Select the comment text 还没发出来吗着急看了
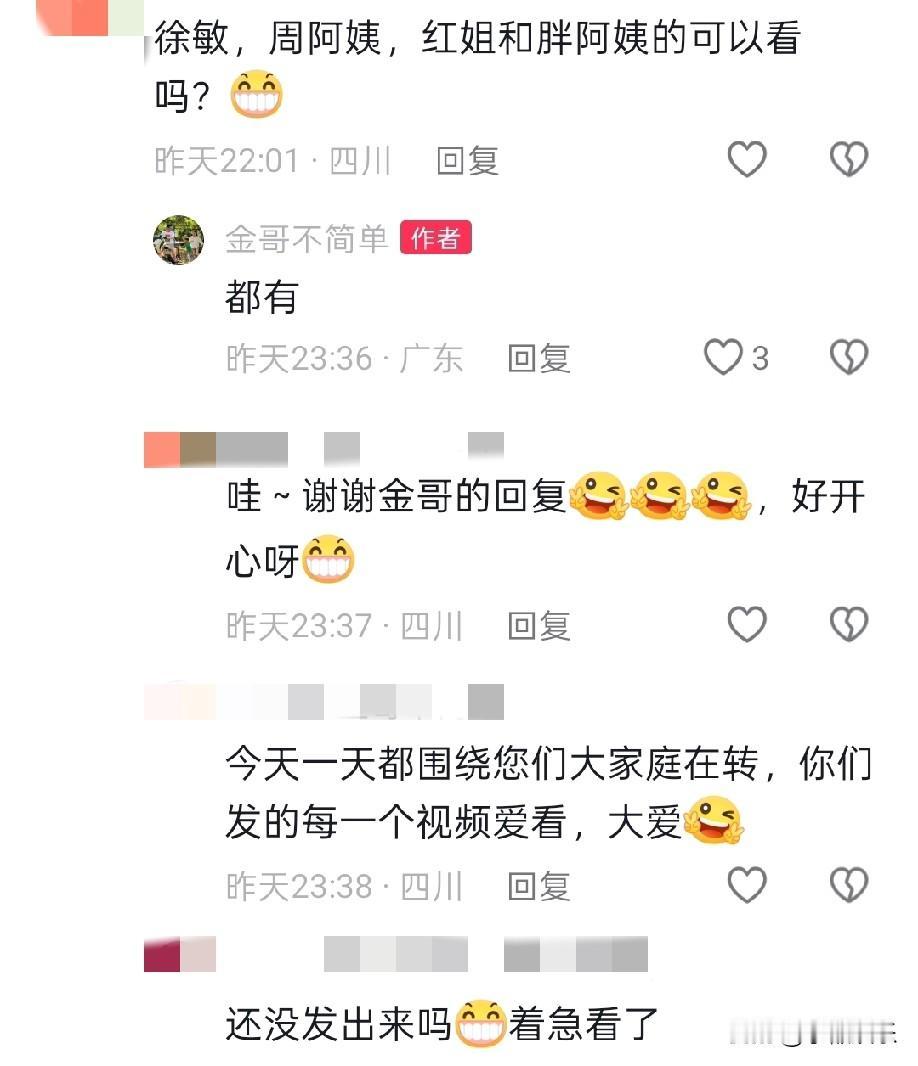 [x=442, y=1024]
